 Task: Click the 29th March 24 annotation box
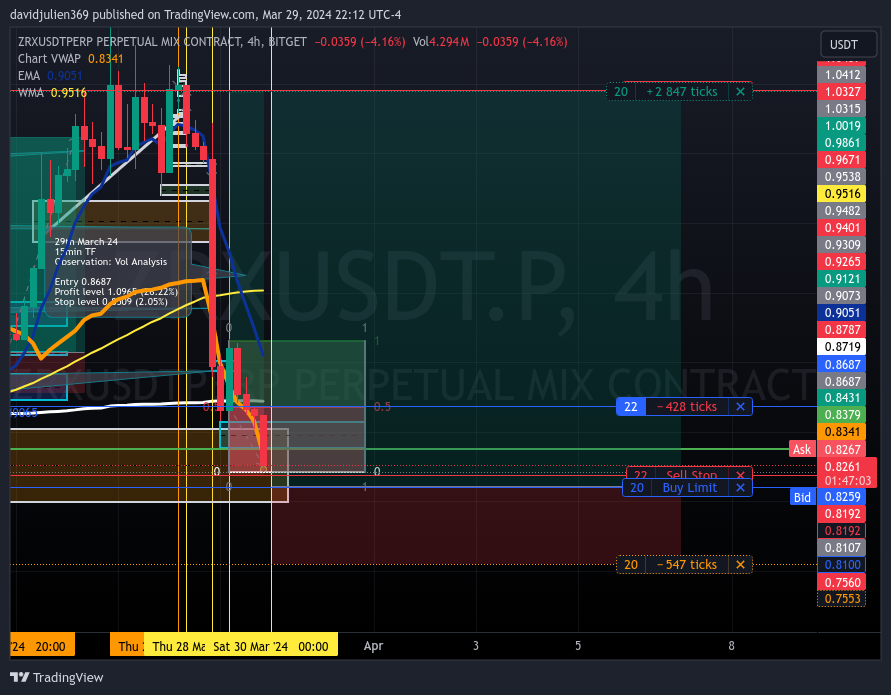pyautogui.click(x=117, y=272)
